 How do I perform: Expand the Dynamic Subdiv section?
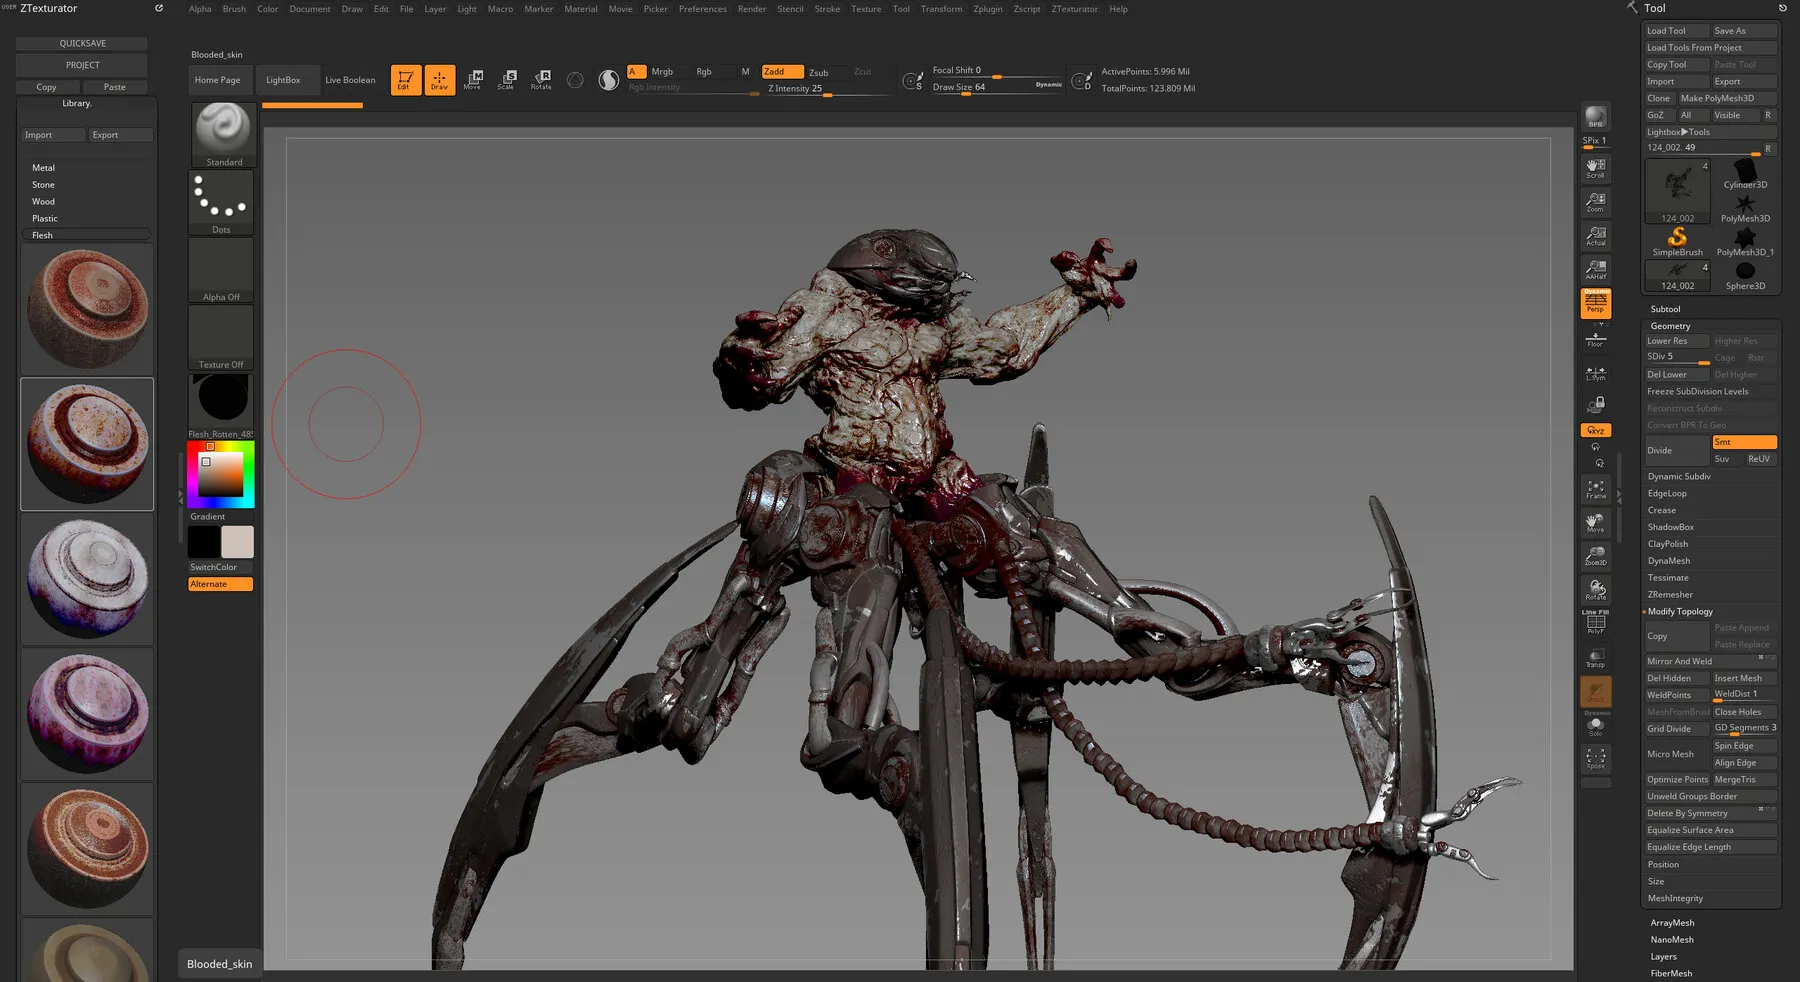click(x=1679, y=477)
